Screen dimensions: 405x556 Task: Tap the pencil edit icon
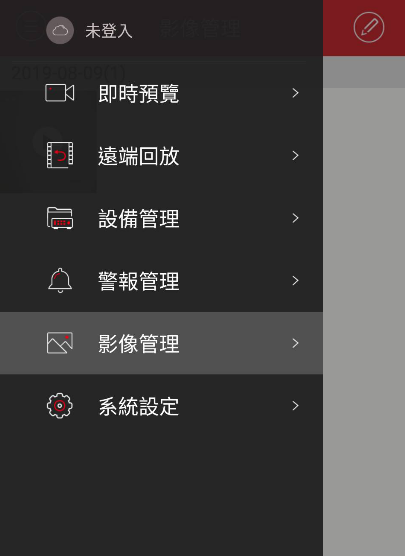(369, 27)
